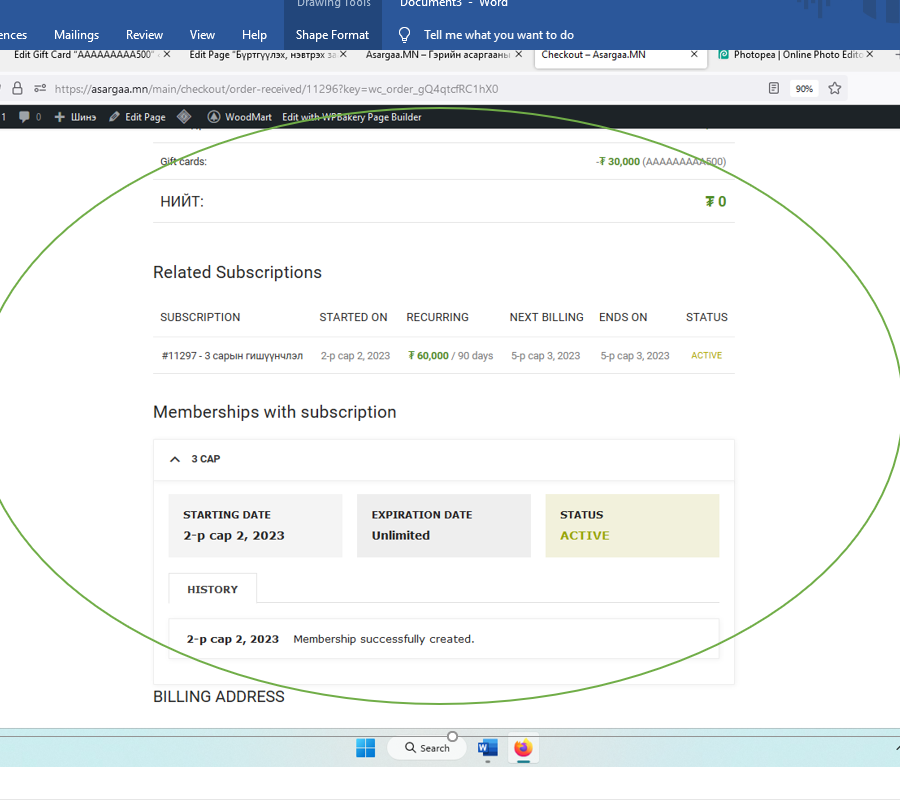Open the Windows Start menu
Image resolution: width=900 pixels, height=800 pixels.
click(x=366, y=748)
